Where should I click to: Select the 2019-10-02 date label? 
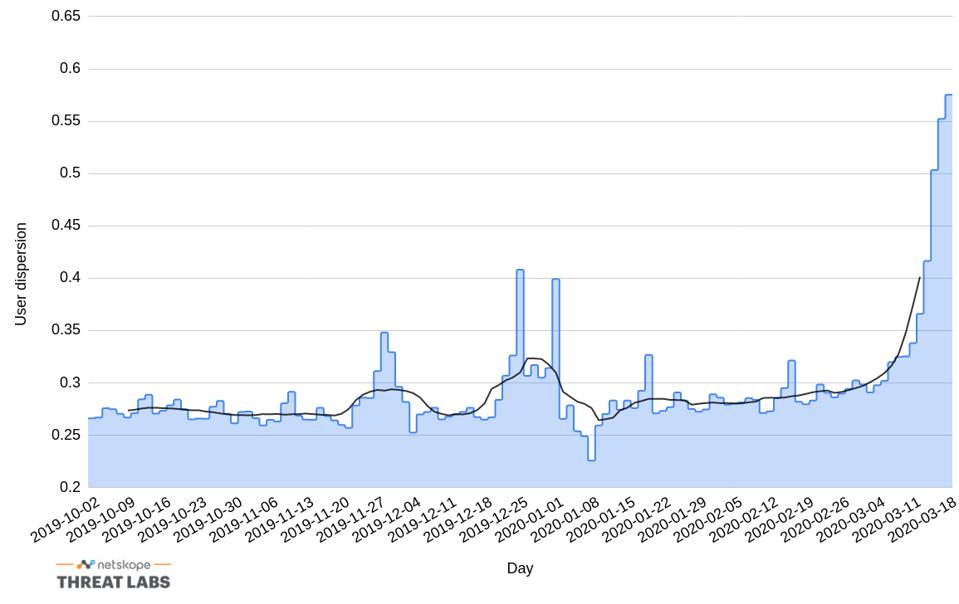coord(66,520)
